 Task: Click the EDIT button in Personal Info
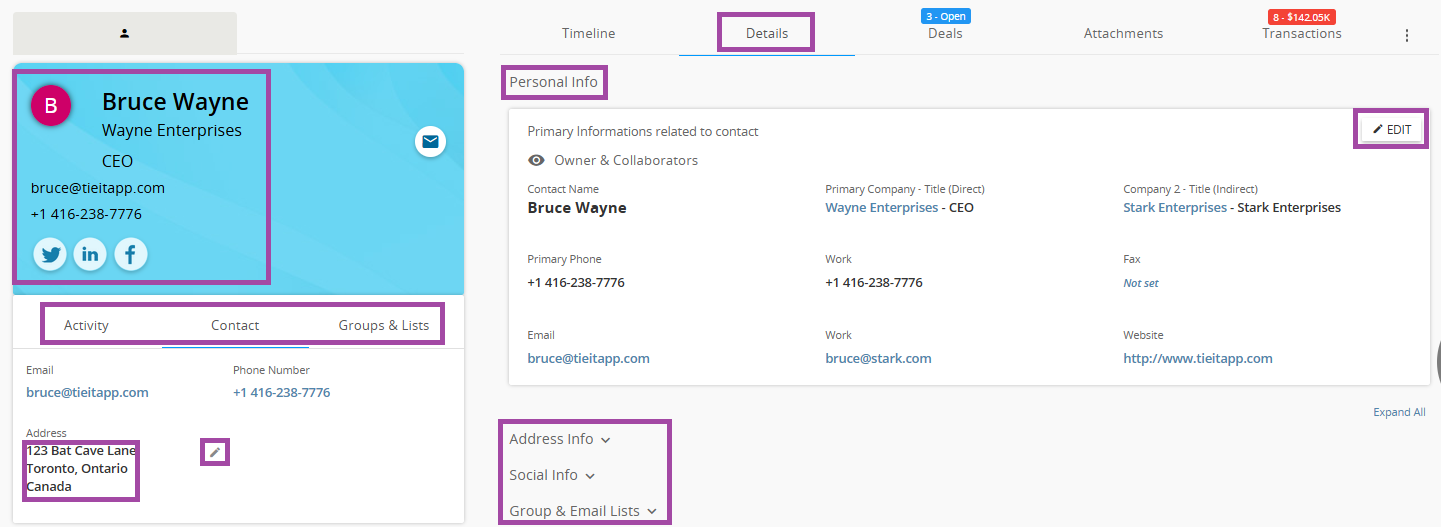(x=1392, y=129)
